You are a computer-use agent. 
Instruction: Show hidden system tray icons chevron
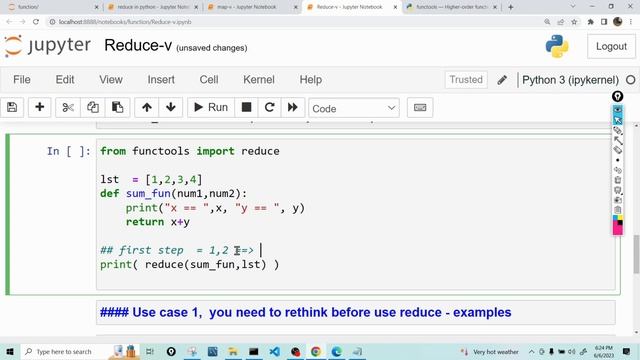coord(531,351)
